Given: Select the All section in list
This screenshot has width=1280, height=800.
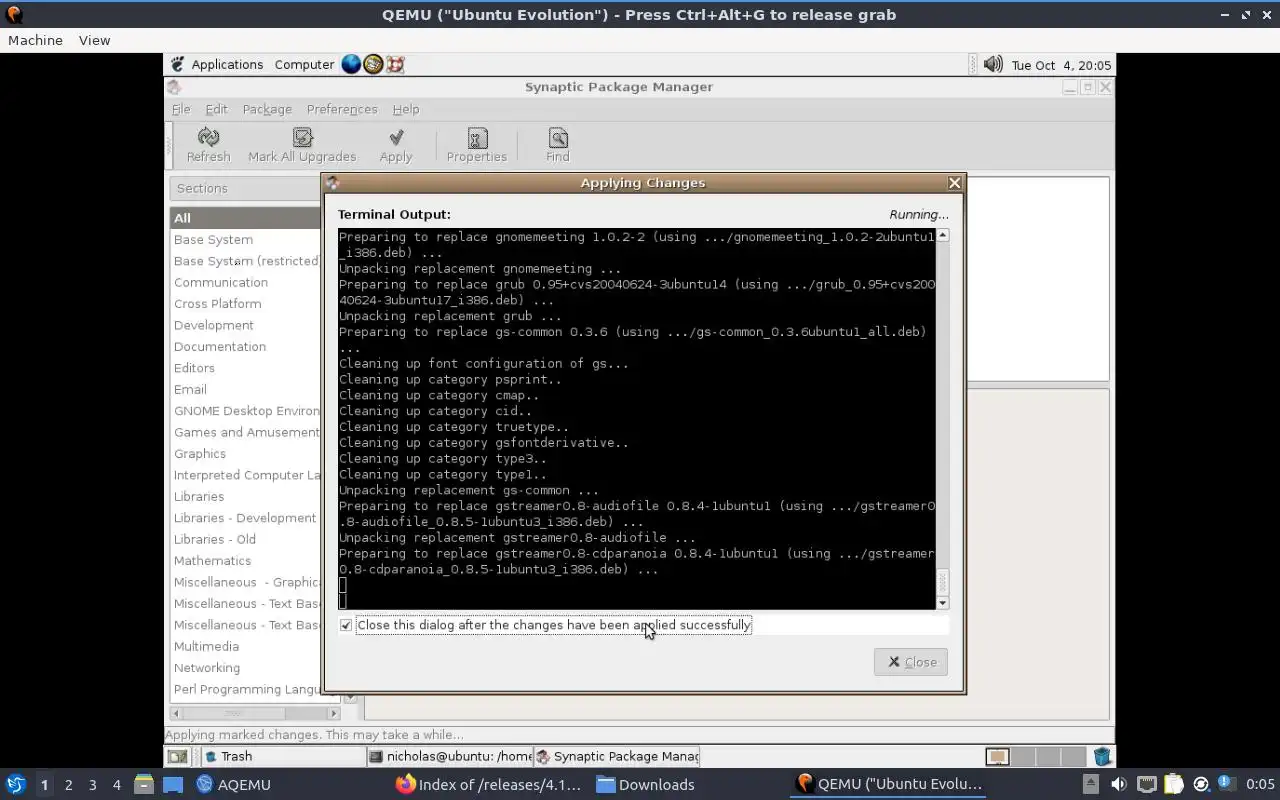Looking at the screenshot, I should [x=245, y=218].
